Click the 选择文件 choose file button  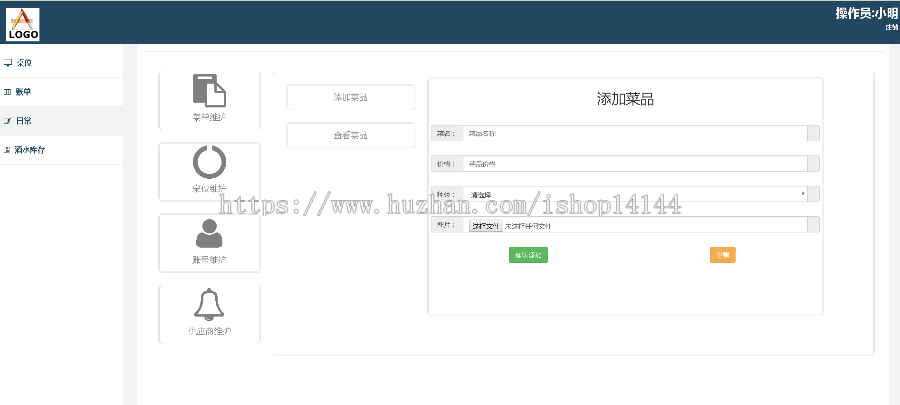point(486,226)
